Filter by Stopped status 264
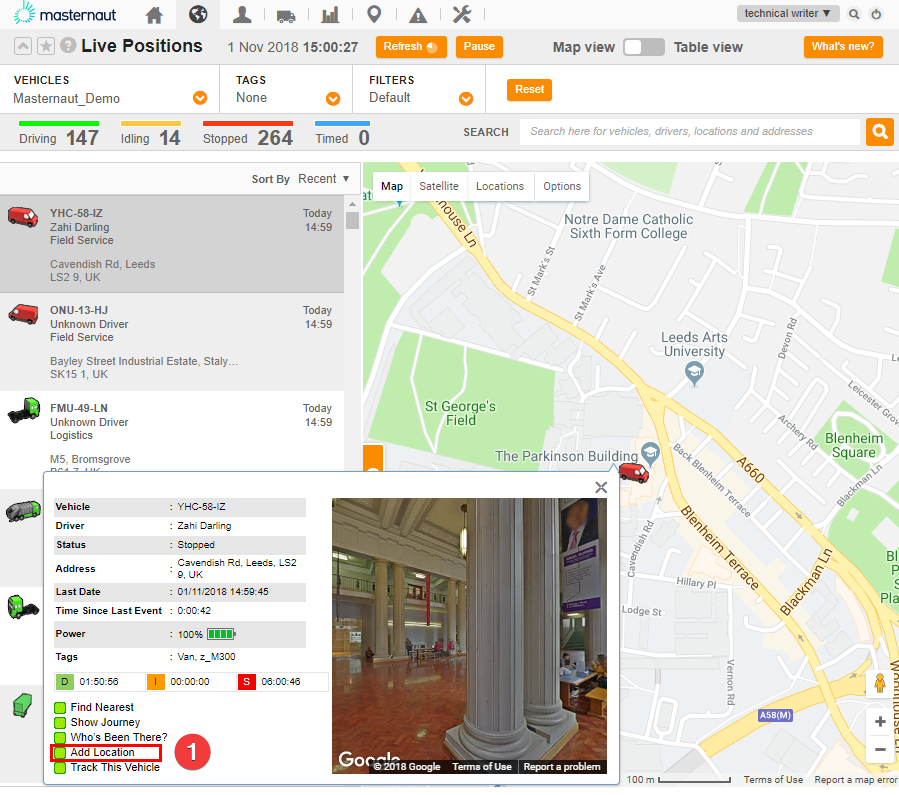Screen dimensions: 899x795 pyautogui.click(x=248, y=134)
